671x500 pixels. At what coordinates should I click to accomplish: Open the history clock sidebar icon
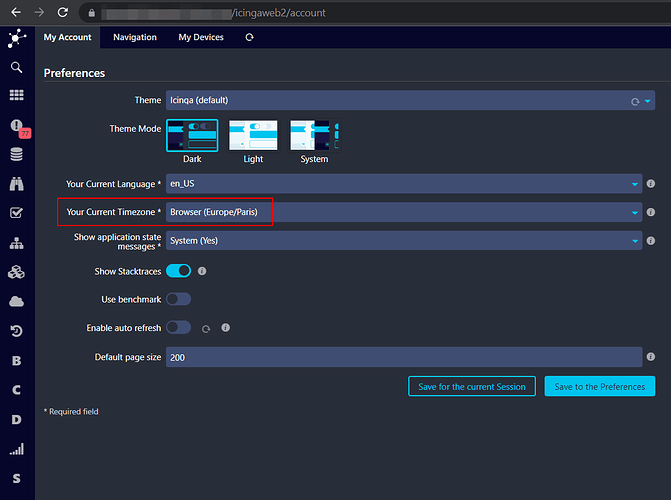(x=17, y=331)
